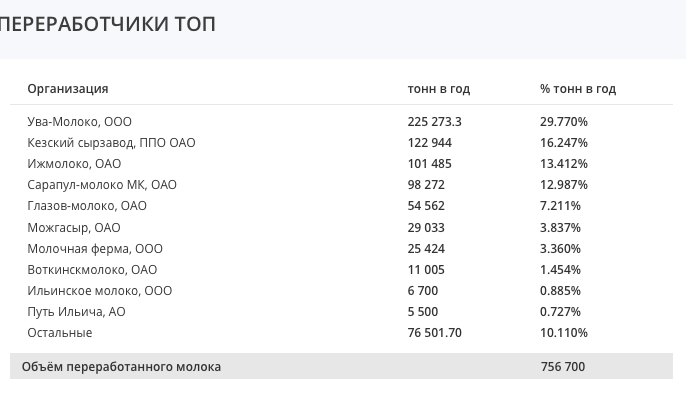The width and height of the screenshot is (686, 405).
Task: Click the % тонн в год column header
Action: [x=578, y=89]
